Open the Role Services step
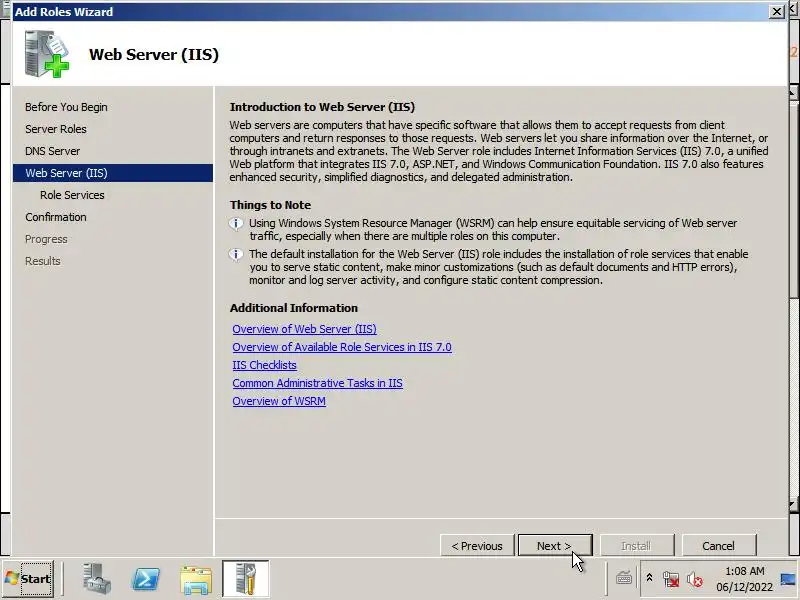 pyautogui.click(x=72, y=195)
